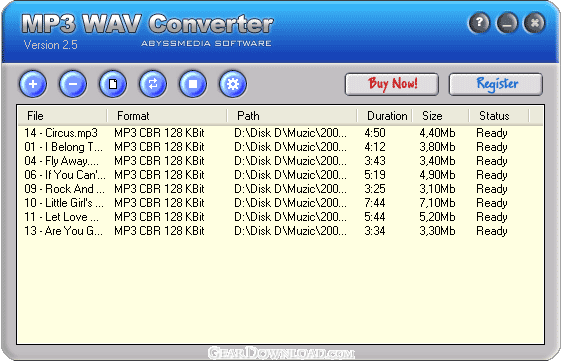Sort by Path column header
The height and width of the screenshot is (361, 562).
pyautogui.click(x=292, y=116)
